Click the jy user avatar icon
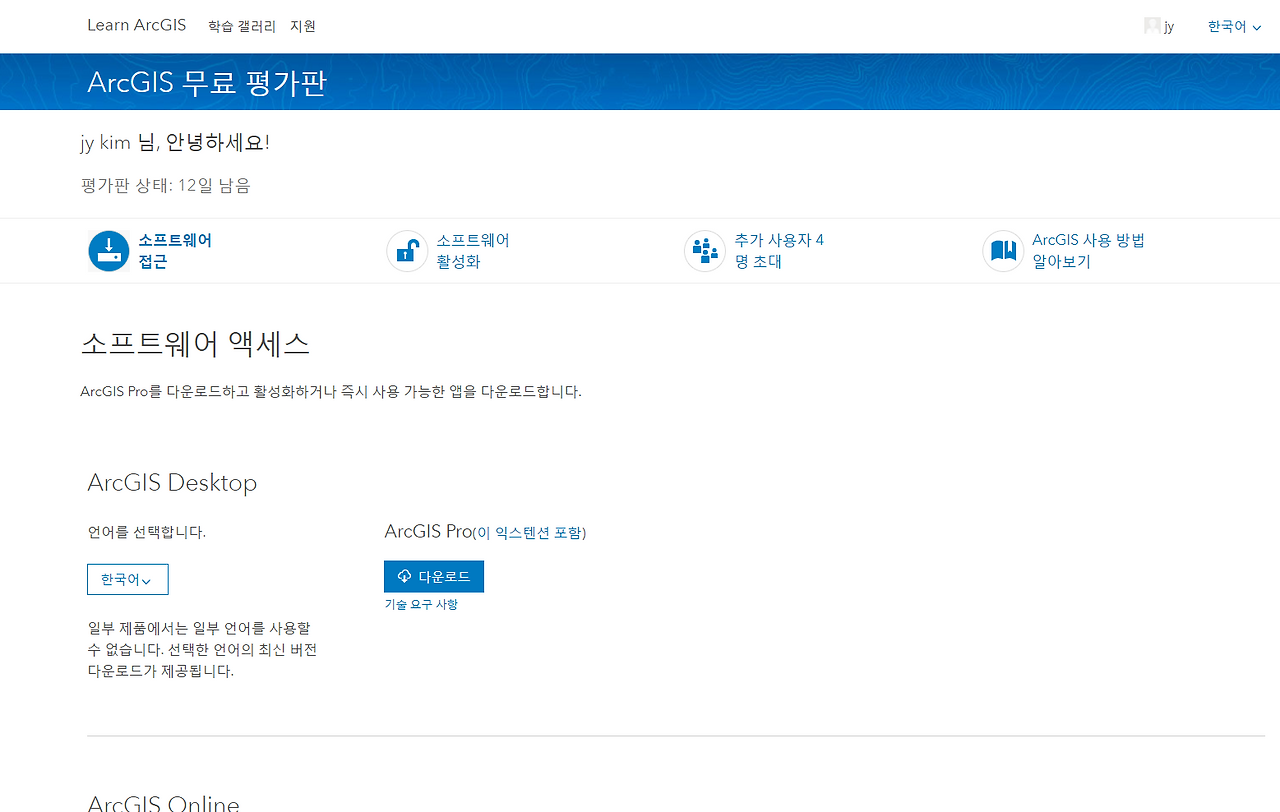The width and height of the screenshot is (1280, 812). (x=1152, y=26)
